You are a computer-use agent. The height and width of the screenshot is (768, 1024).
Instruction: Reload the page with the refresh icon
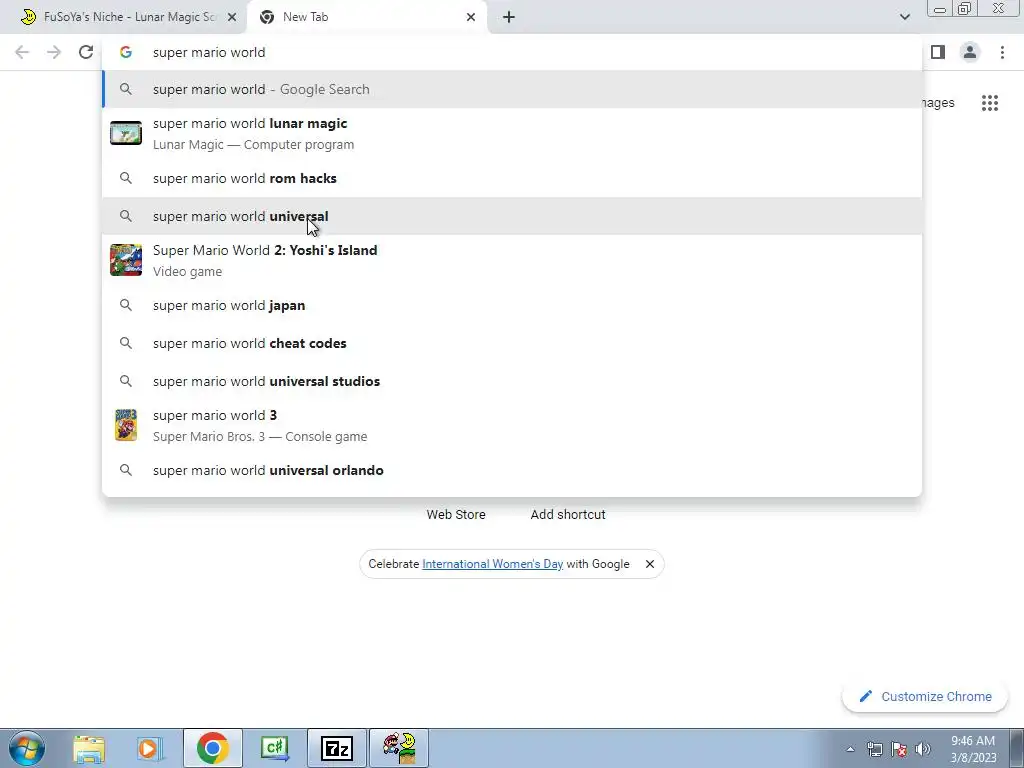[86, 52]
